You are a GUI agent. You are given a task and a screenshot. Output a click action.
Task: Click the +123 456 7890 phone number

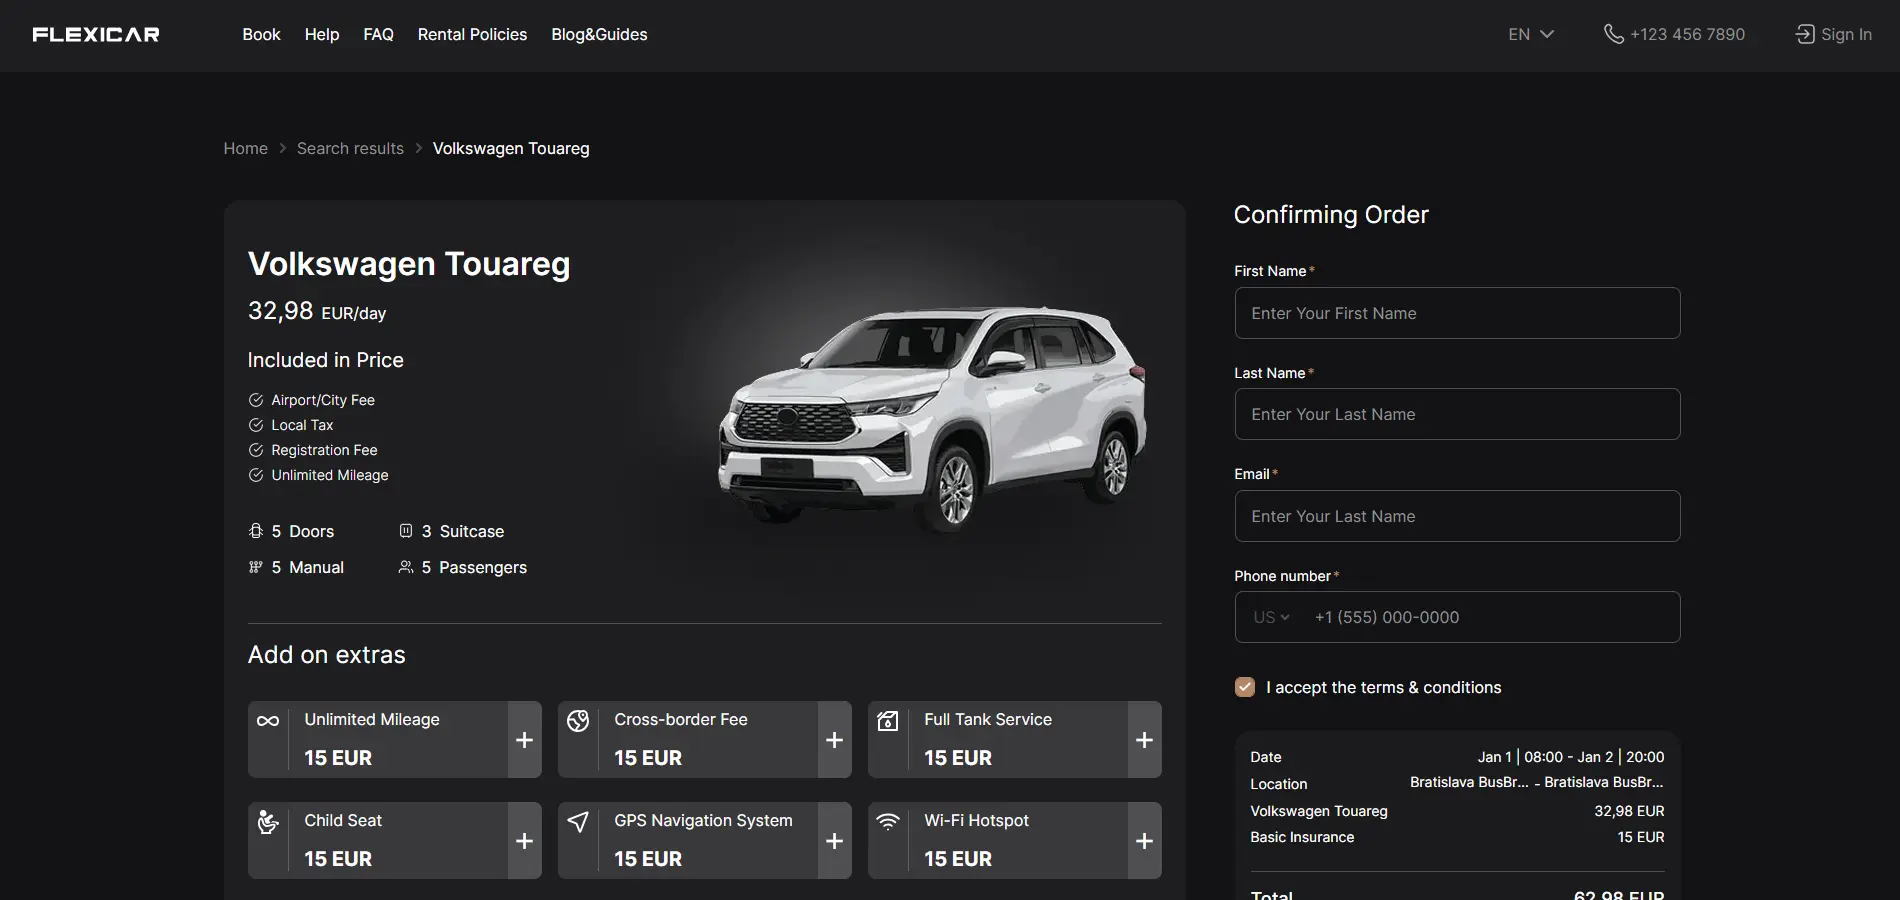1687,35
